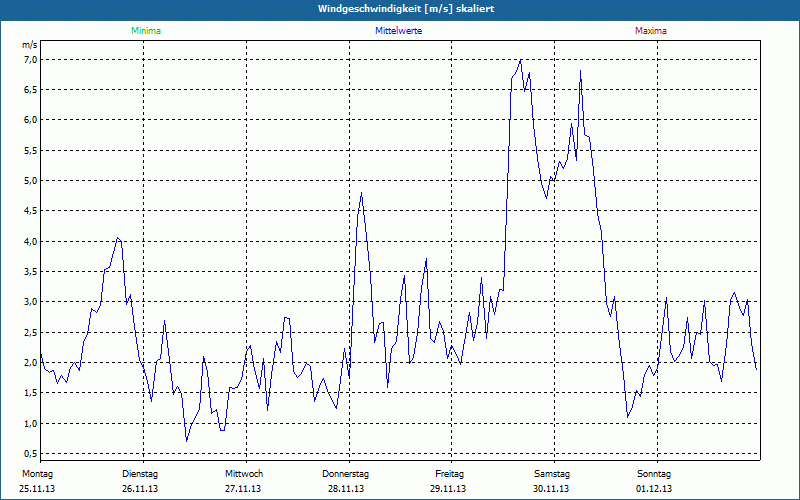The image size is (800, 500).
Task: Click the blue Mittelwerte legend label
Action: tap(398, 31)
